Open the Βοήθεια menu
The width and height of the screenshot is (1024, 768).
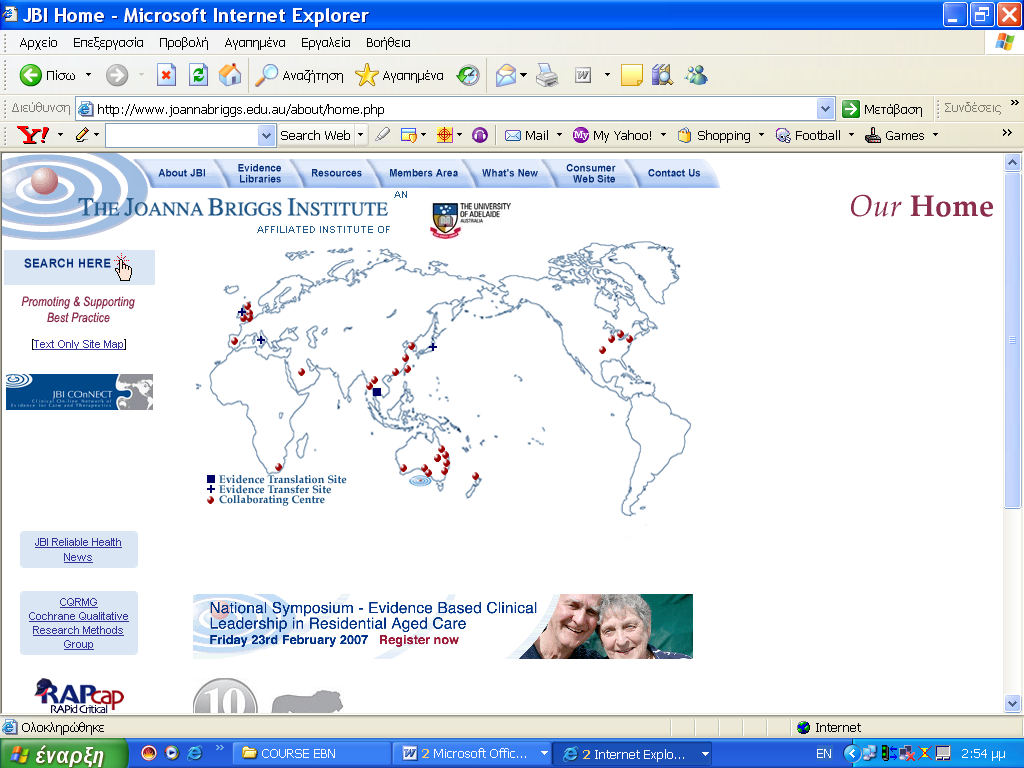coord(388,43)
